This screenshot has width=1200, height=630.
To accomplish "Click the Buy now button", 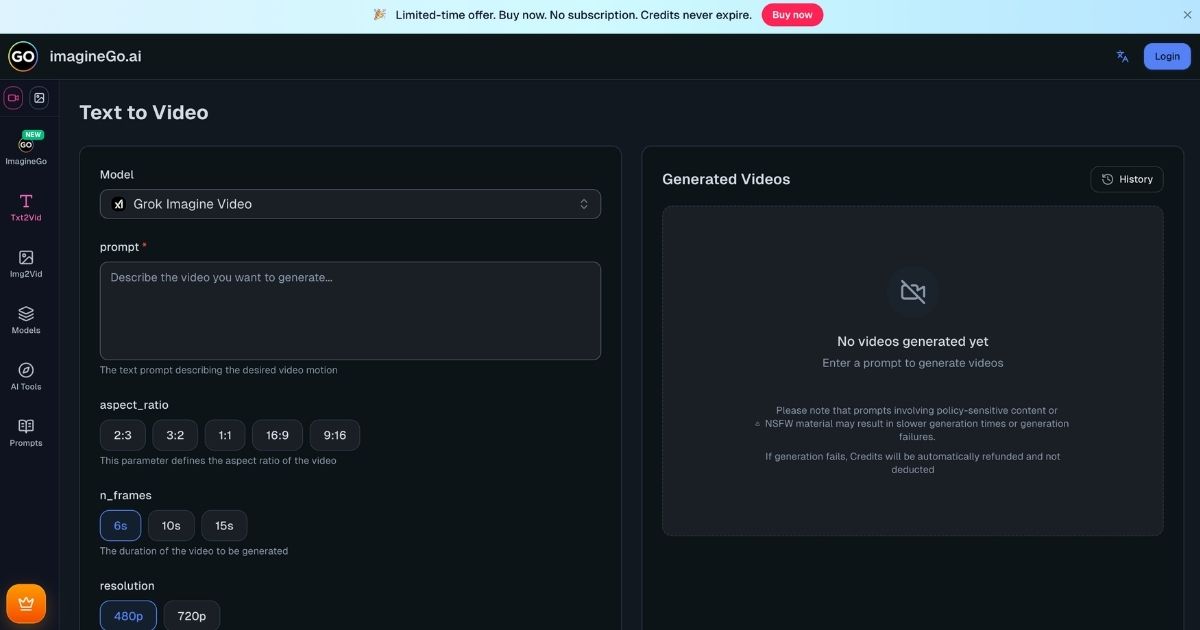I will [792, 15].
